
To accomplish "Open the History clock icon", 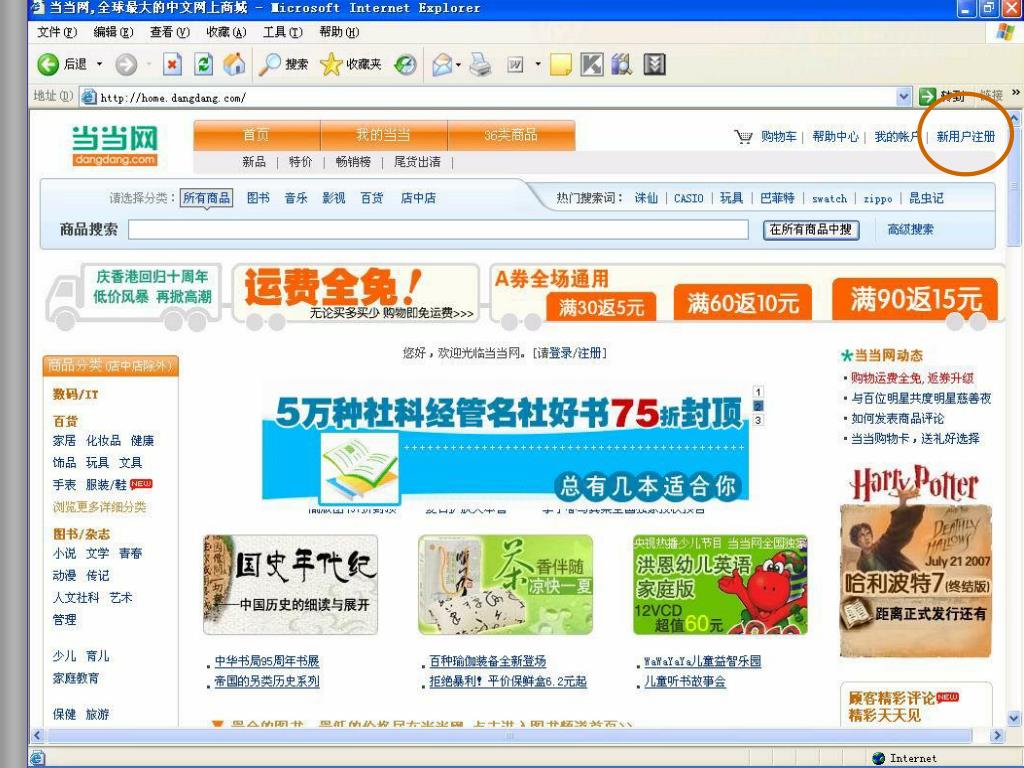I will pos(405,64).
